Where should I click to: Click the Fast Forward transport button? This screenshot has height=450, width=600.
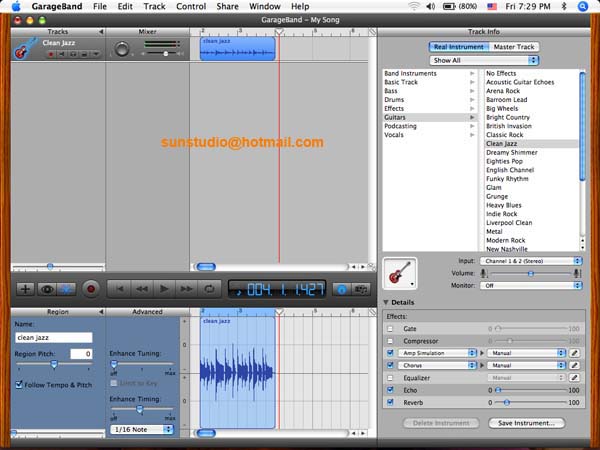[186, 289]
